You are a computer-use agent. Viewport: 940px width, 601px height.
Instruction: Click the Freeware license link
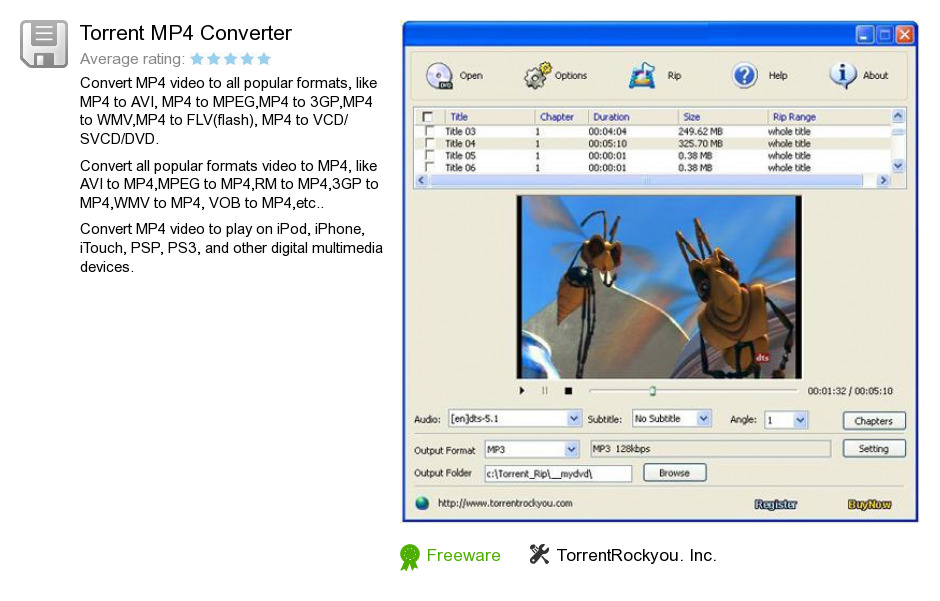tap(463, 555)
